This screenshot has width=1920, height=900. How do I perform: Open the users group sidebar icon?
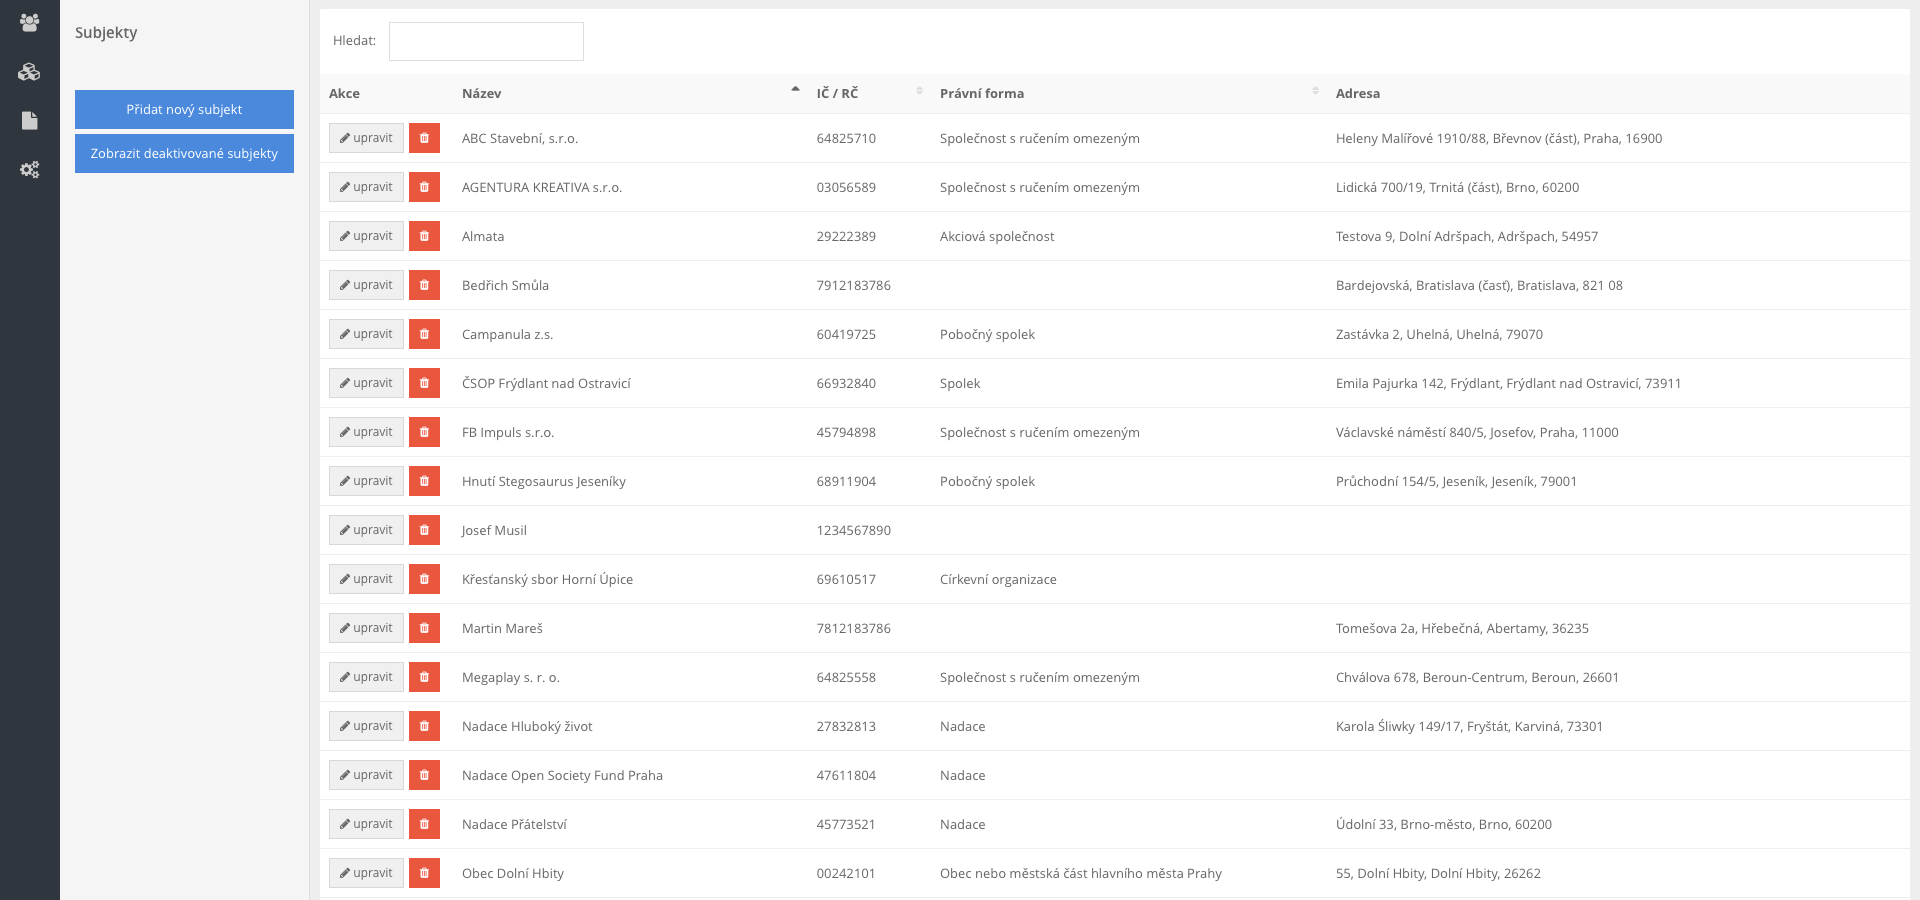[29, 22]
